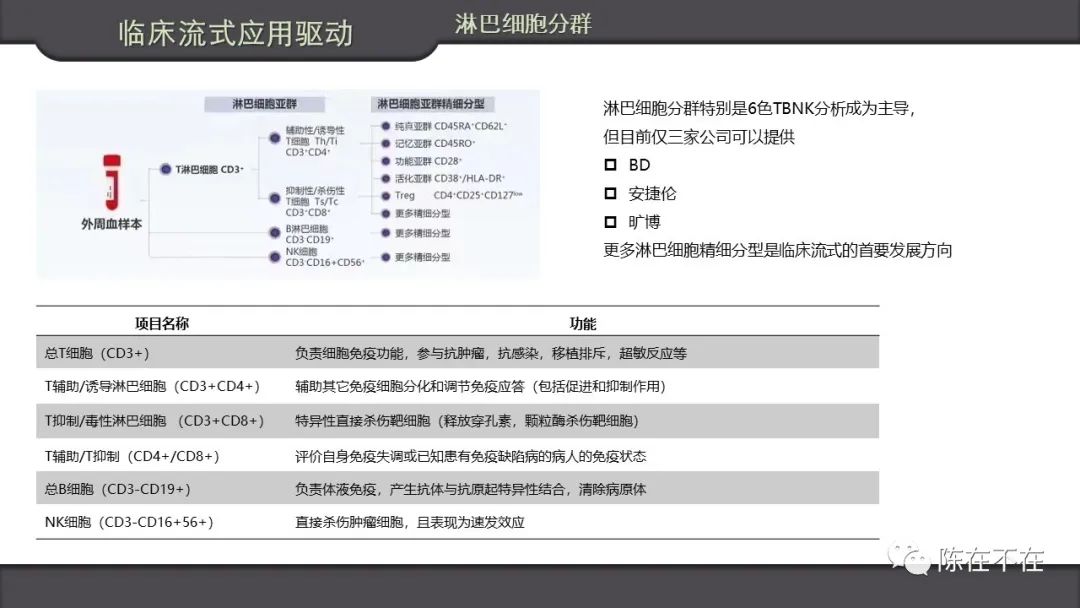Expand the 抑制性/杀伤性 T细胞 branch node
This screenshot has height=608, width=1080.
tap(275, 198)
